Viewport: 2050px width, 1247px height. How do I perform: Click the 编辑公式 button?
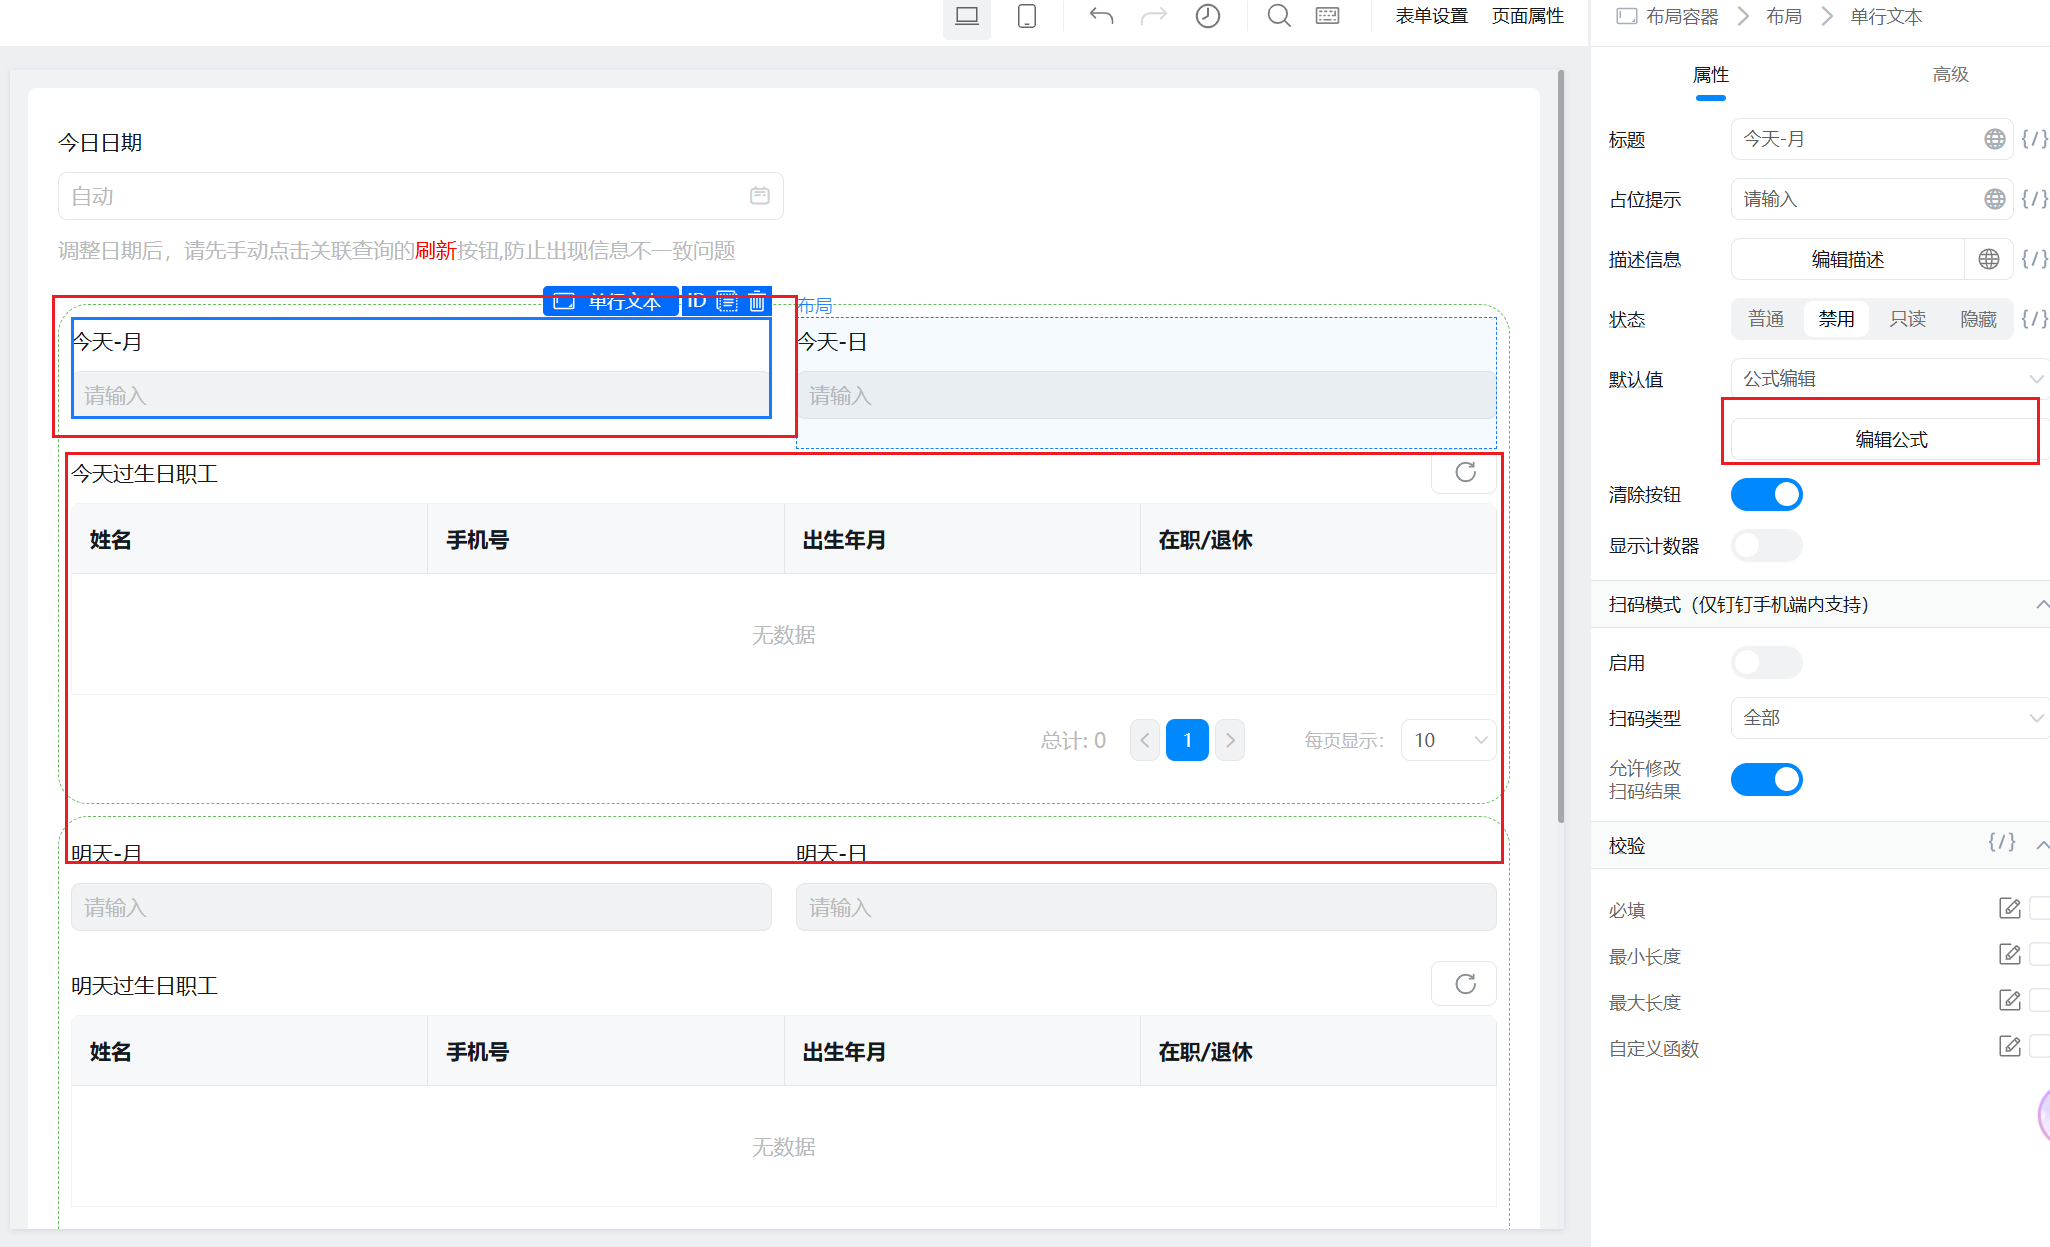(x=1890, y=440)
